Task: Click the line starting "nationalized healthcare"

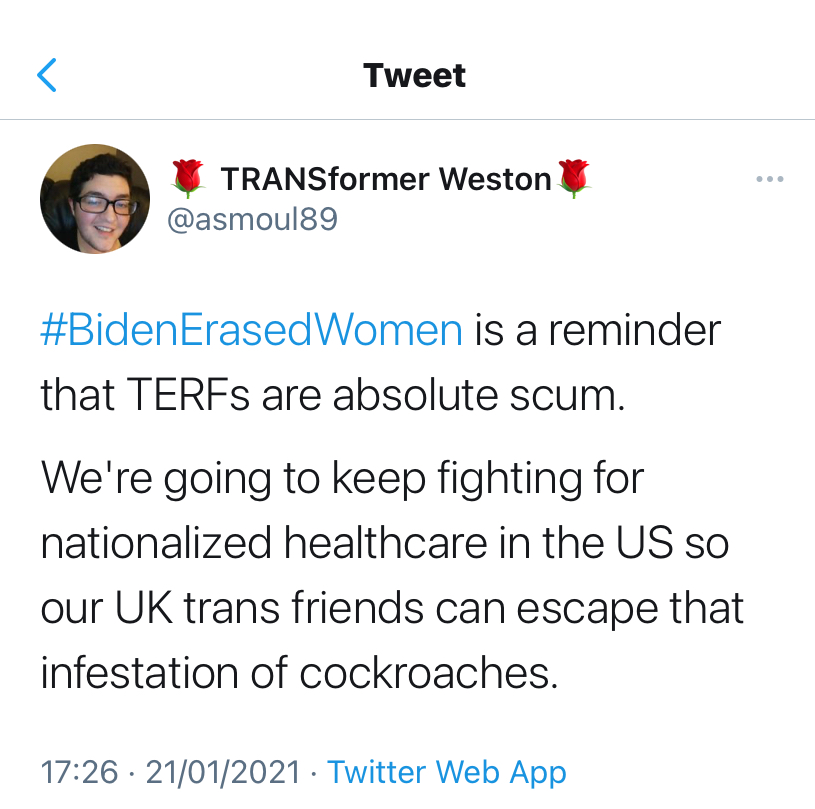Action: 385,543
